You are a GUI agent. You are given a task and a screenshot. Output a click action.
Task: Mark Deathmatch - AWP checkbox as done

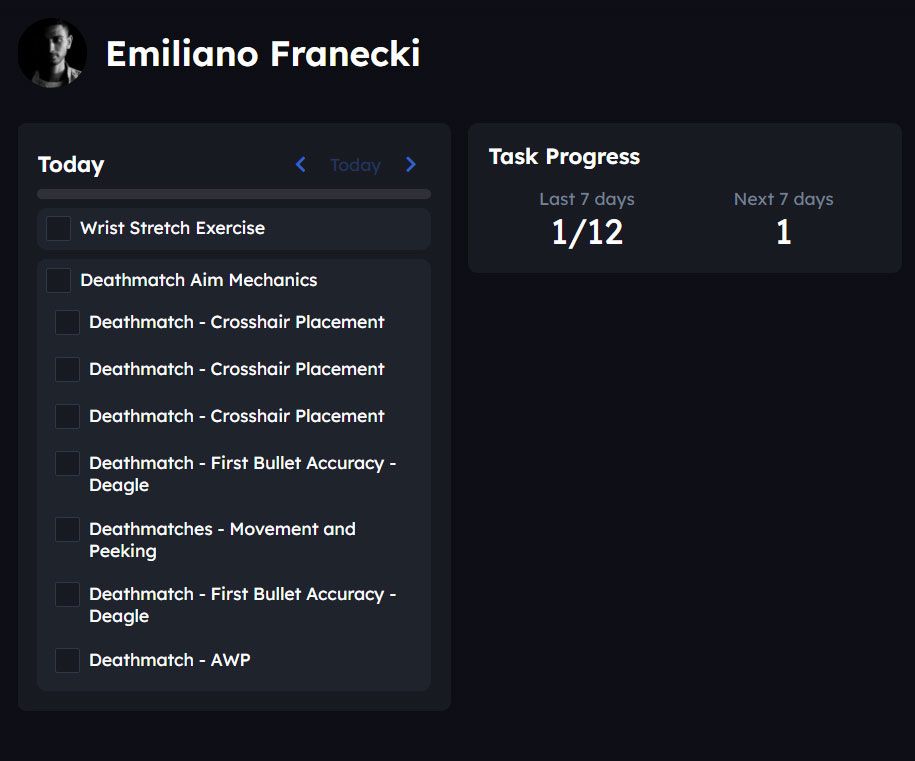pos(67,660)
